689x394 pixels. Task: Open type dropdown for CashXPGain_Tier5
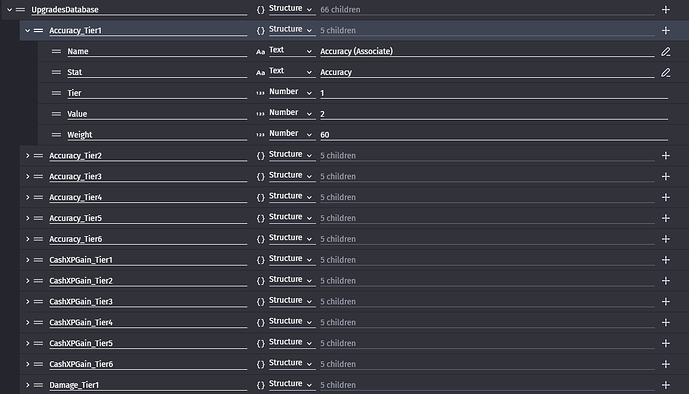click(292, 343)
